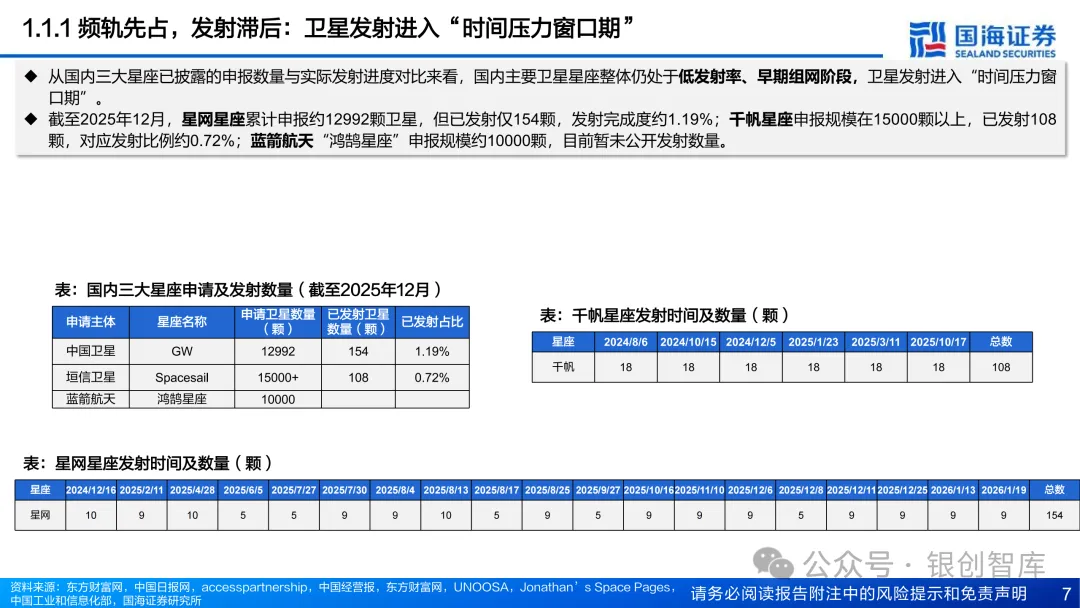Click the 2024/10/15 header in 千帆 table
The height and width of the screenshot is (608, 1080).
click(688, 342)
